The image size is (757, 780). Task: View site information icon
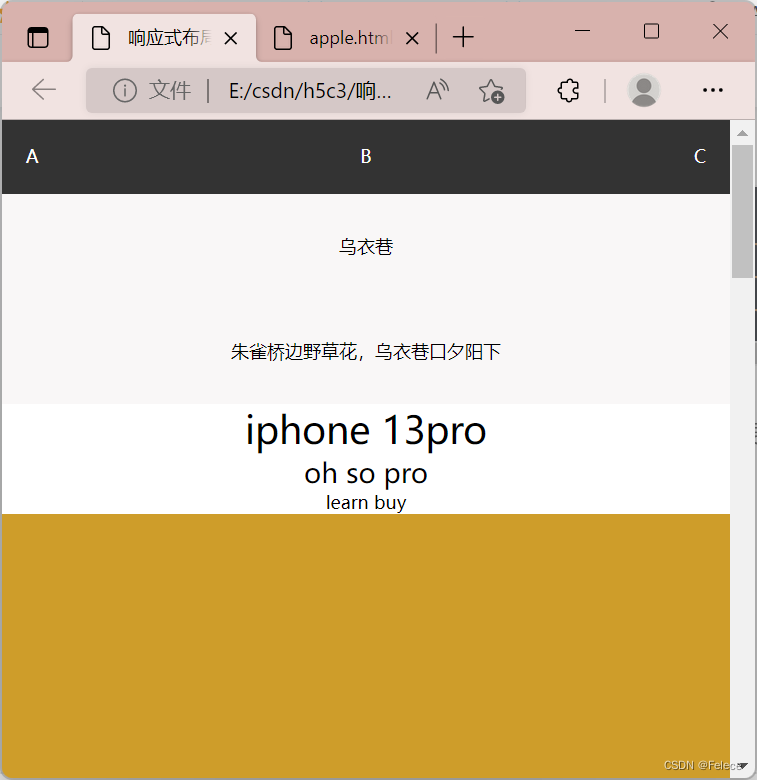pos(124,91)
